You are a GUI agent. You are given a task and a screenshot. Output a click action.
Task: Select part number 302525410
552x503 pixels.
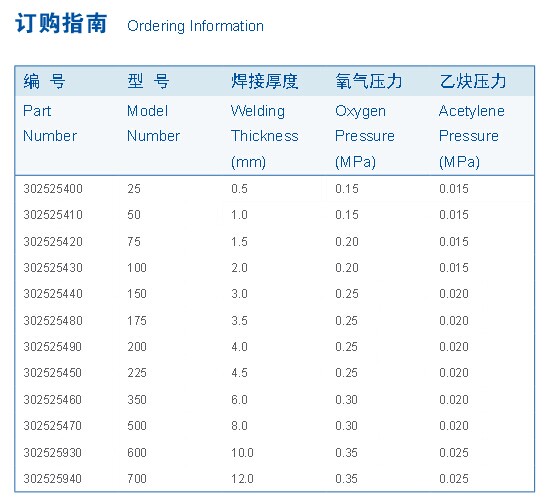pyautogui.click(x=53, y=215)
